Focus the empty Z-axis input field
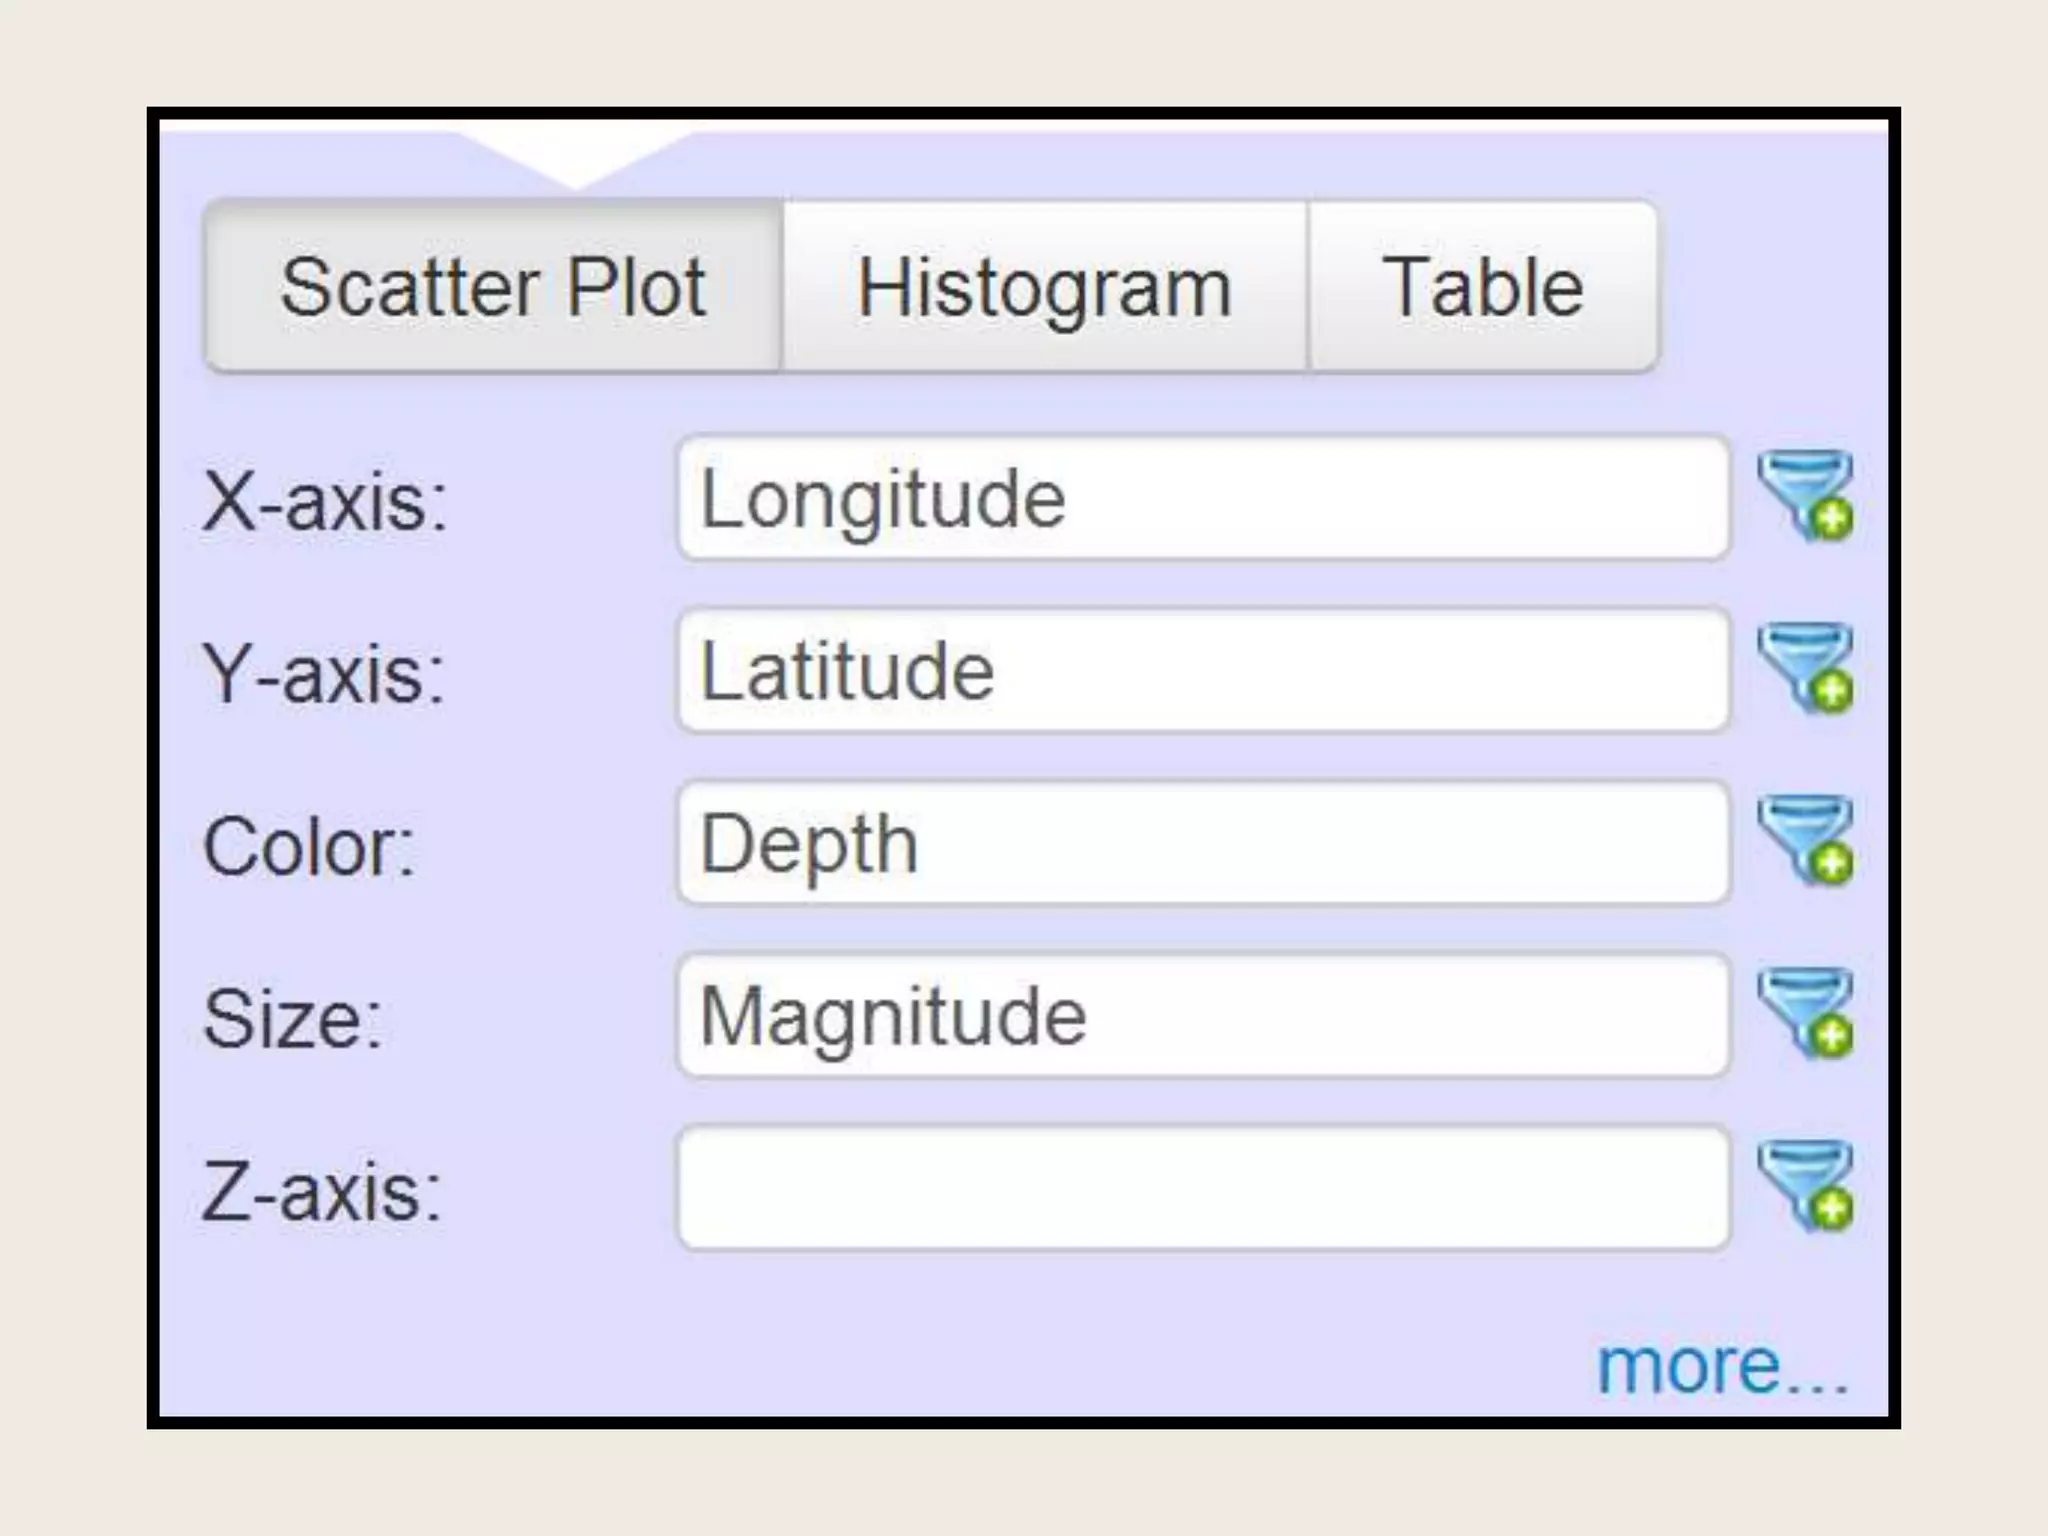 pyautogui.click(x=1203, y=1188)
